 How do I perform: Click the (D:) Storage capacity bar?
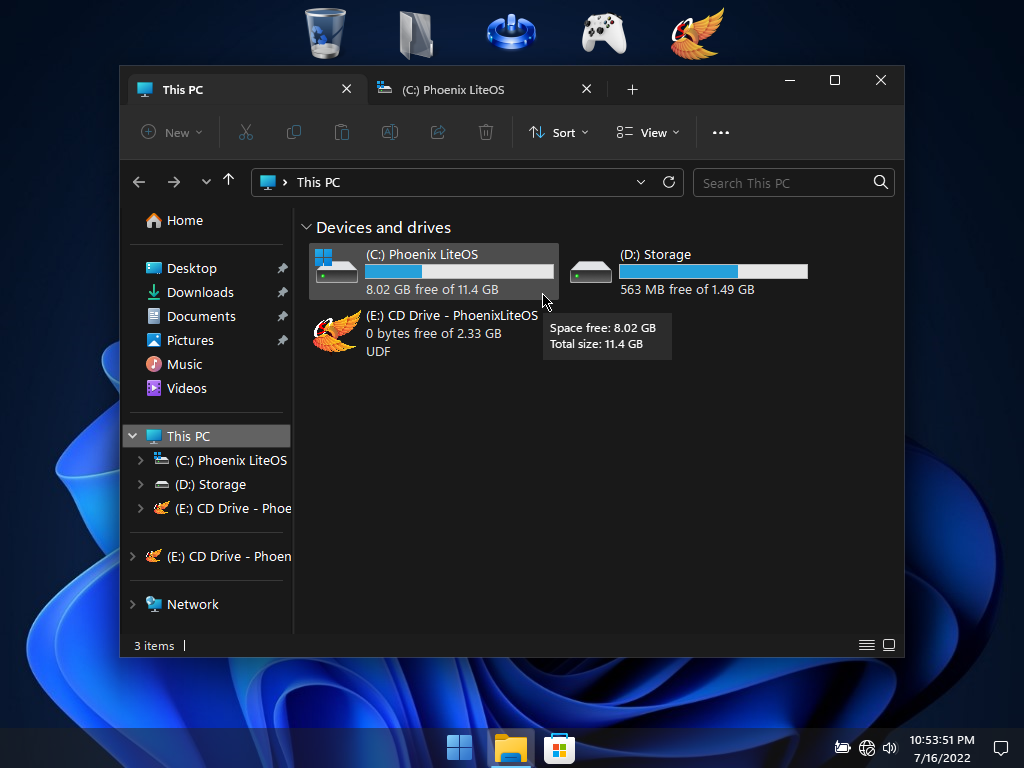(x=713, y=271)
